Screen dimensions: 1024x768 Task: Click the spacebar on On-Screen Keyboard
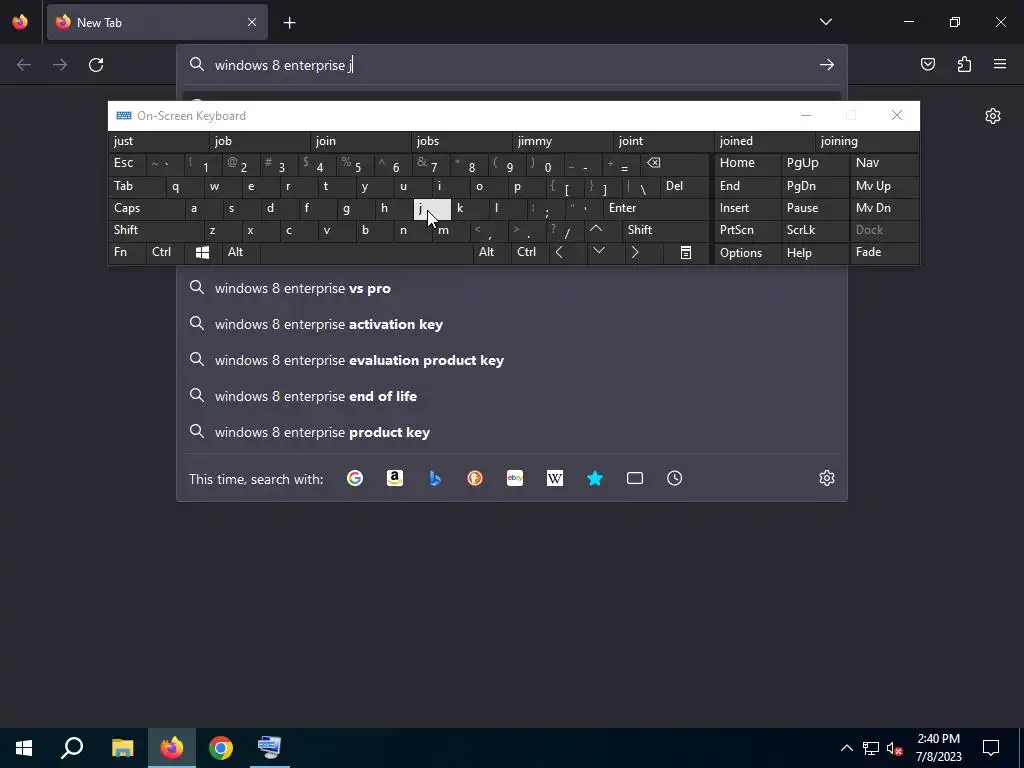(366, 252)
